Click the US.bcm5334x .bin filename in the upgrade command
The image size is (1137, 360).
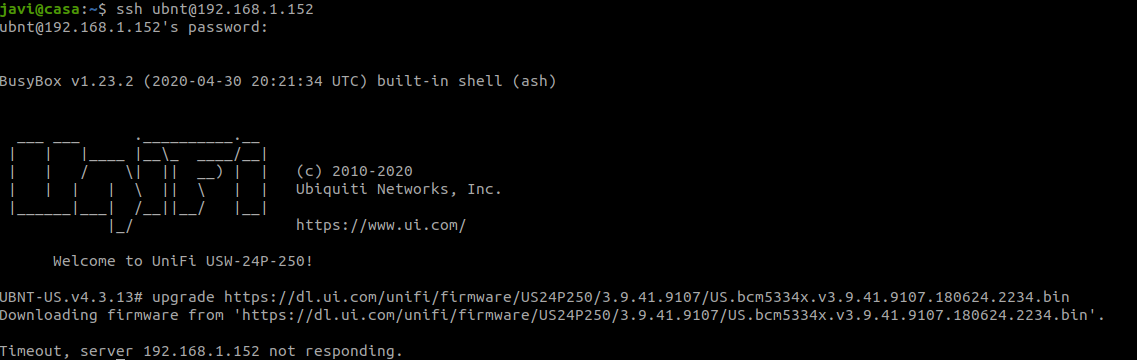tap(891, 297)
